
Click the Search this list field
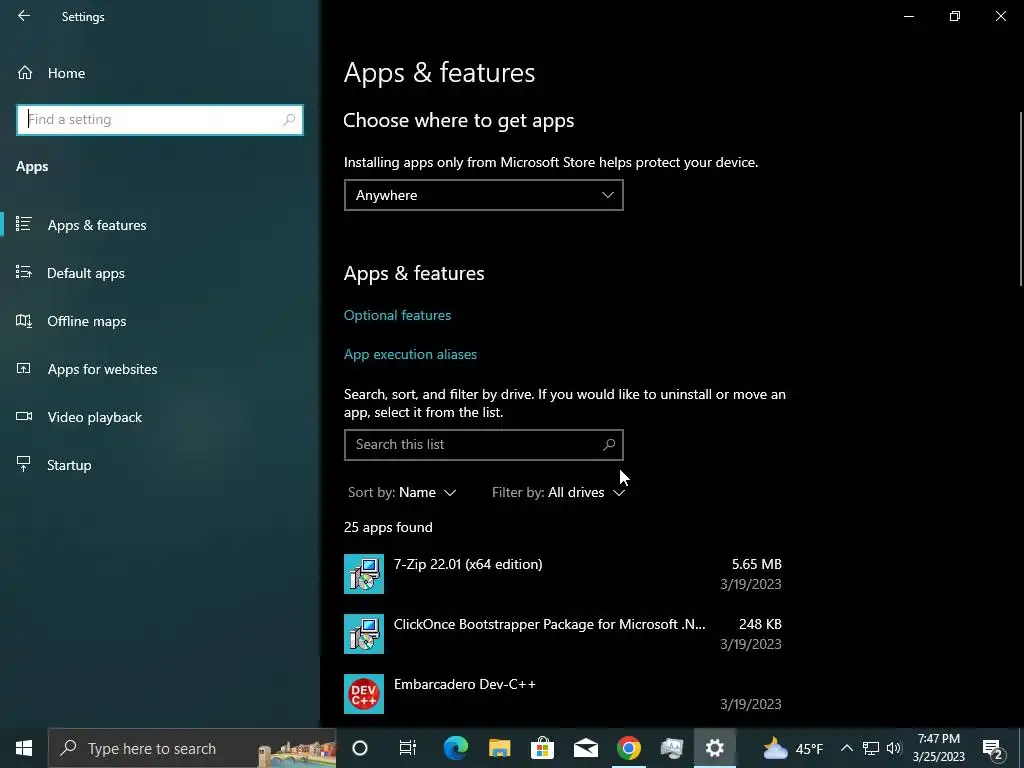click(483, 445)
